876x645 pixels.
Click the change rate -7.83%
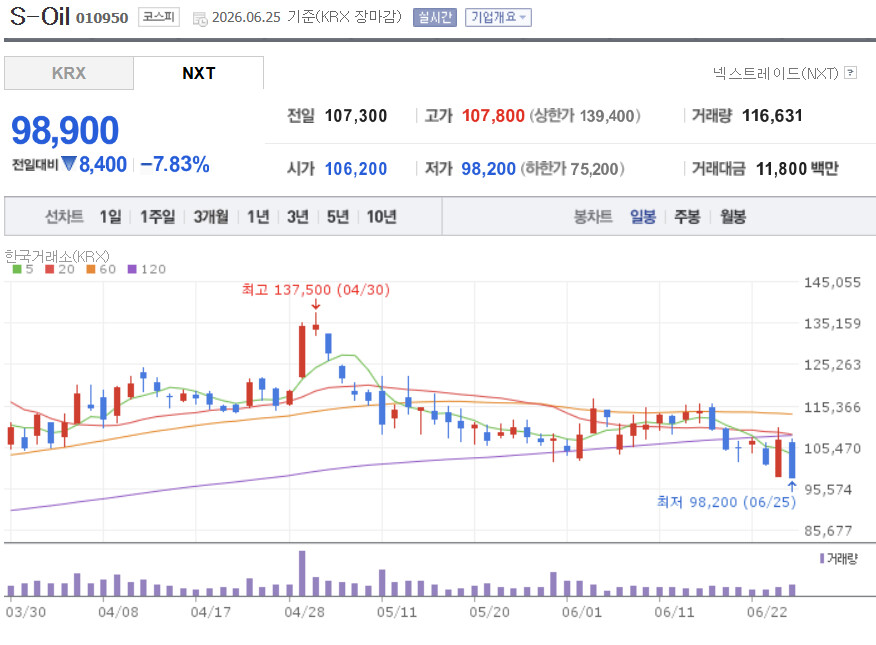175,164
